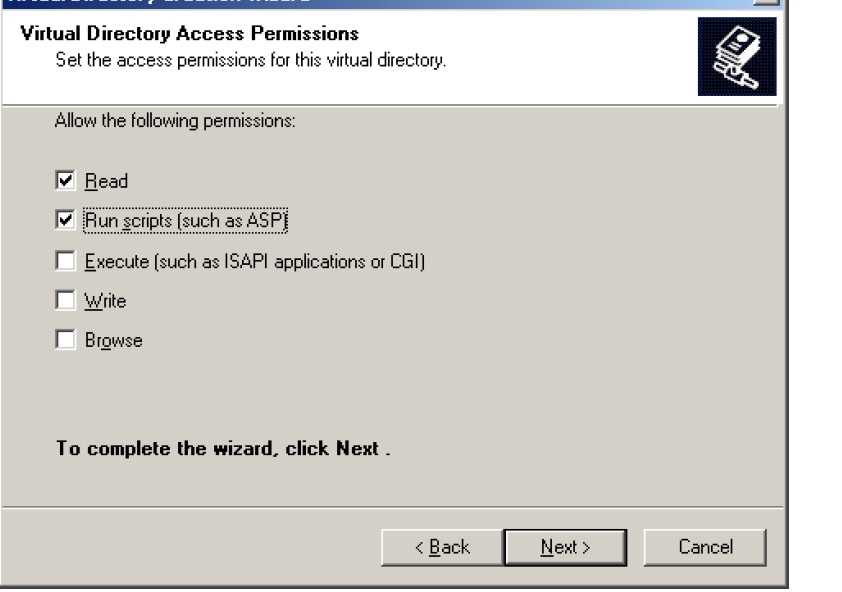Click the "To complete the wizard" instruction text
This screenshot has width=842, height=592.
coord(222,448)
